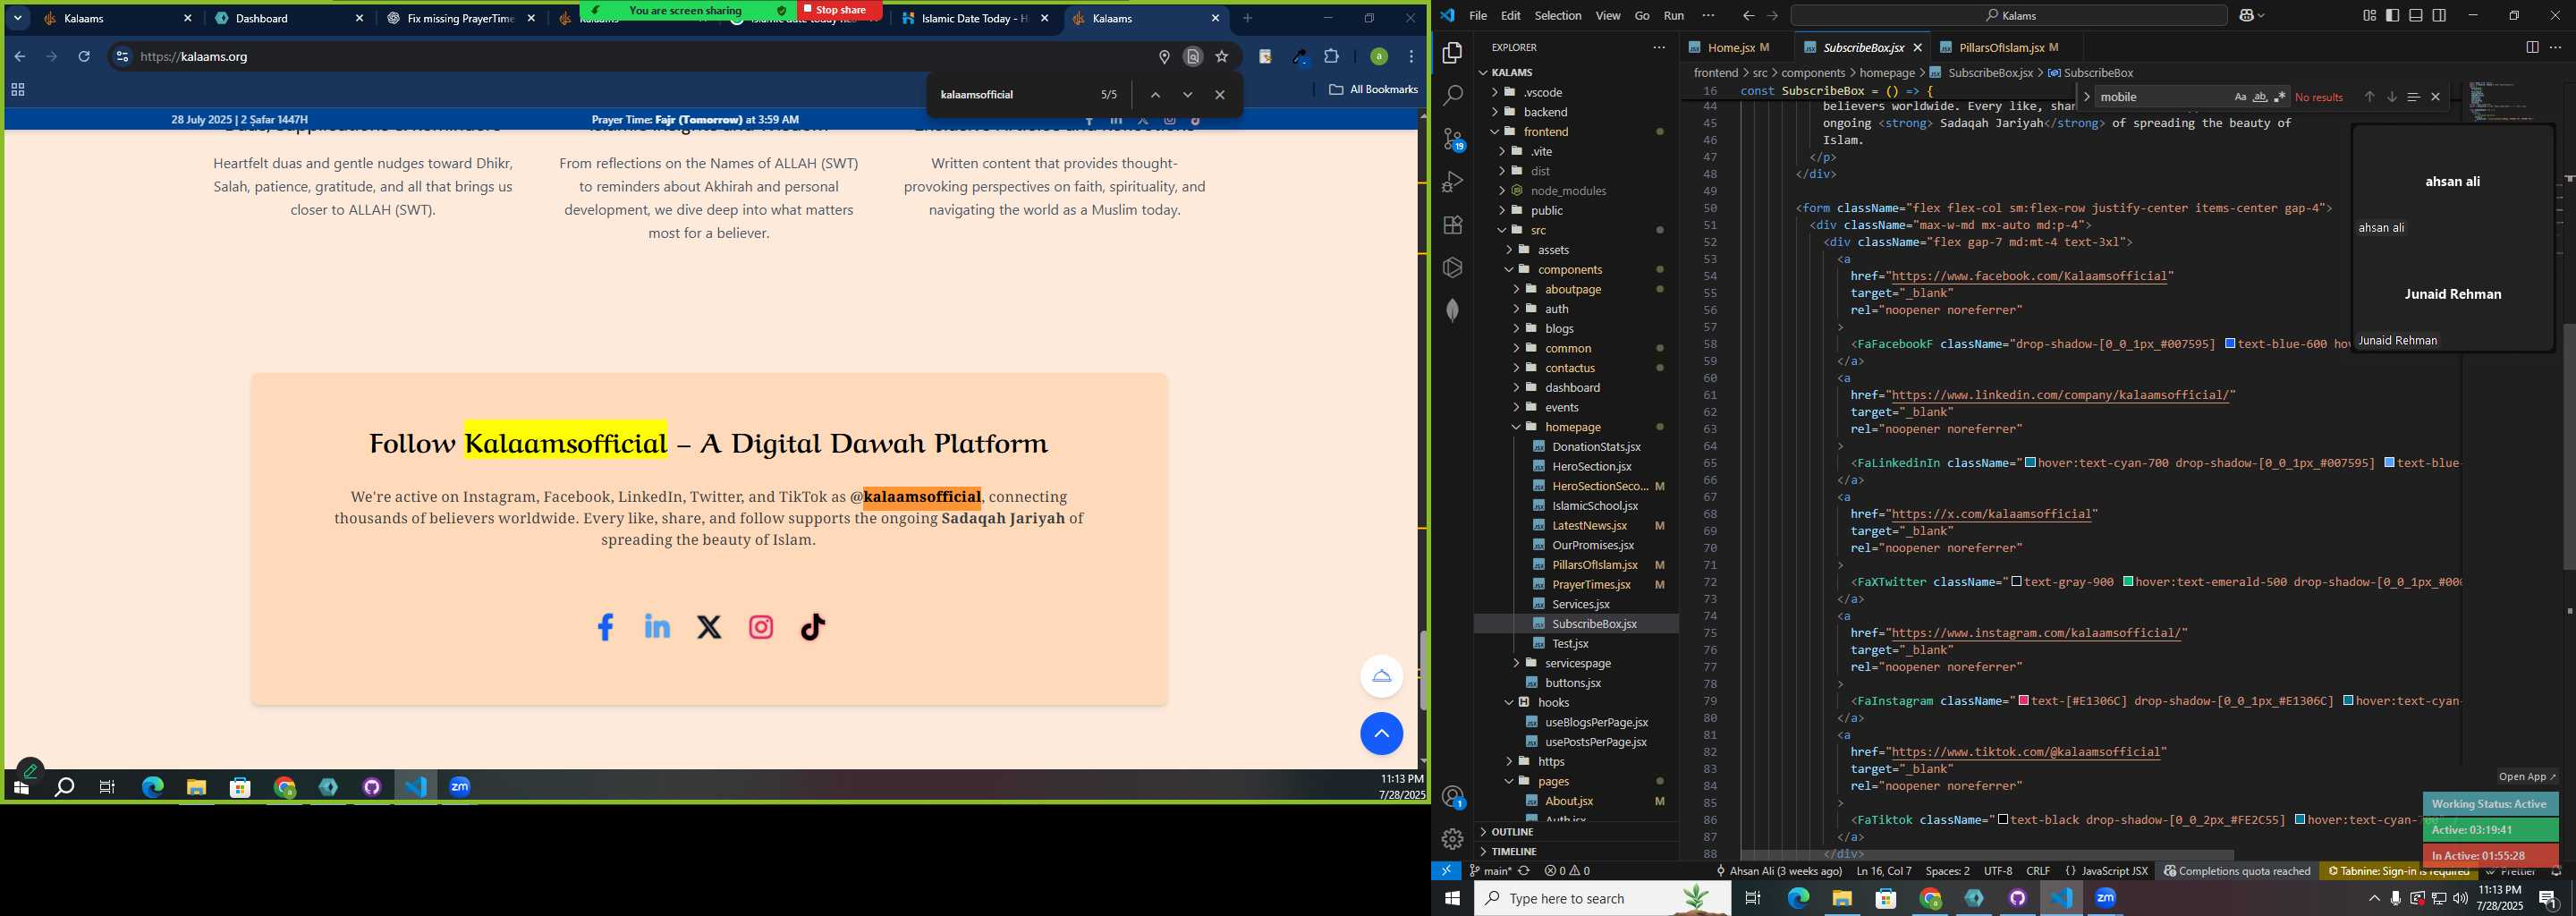2576x916 pixels.
Task: Open the Manage gear in VS Code
Action: pyautogui.click(x=1453, y=839)
